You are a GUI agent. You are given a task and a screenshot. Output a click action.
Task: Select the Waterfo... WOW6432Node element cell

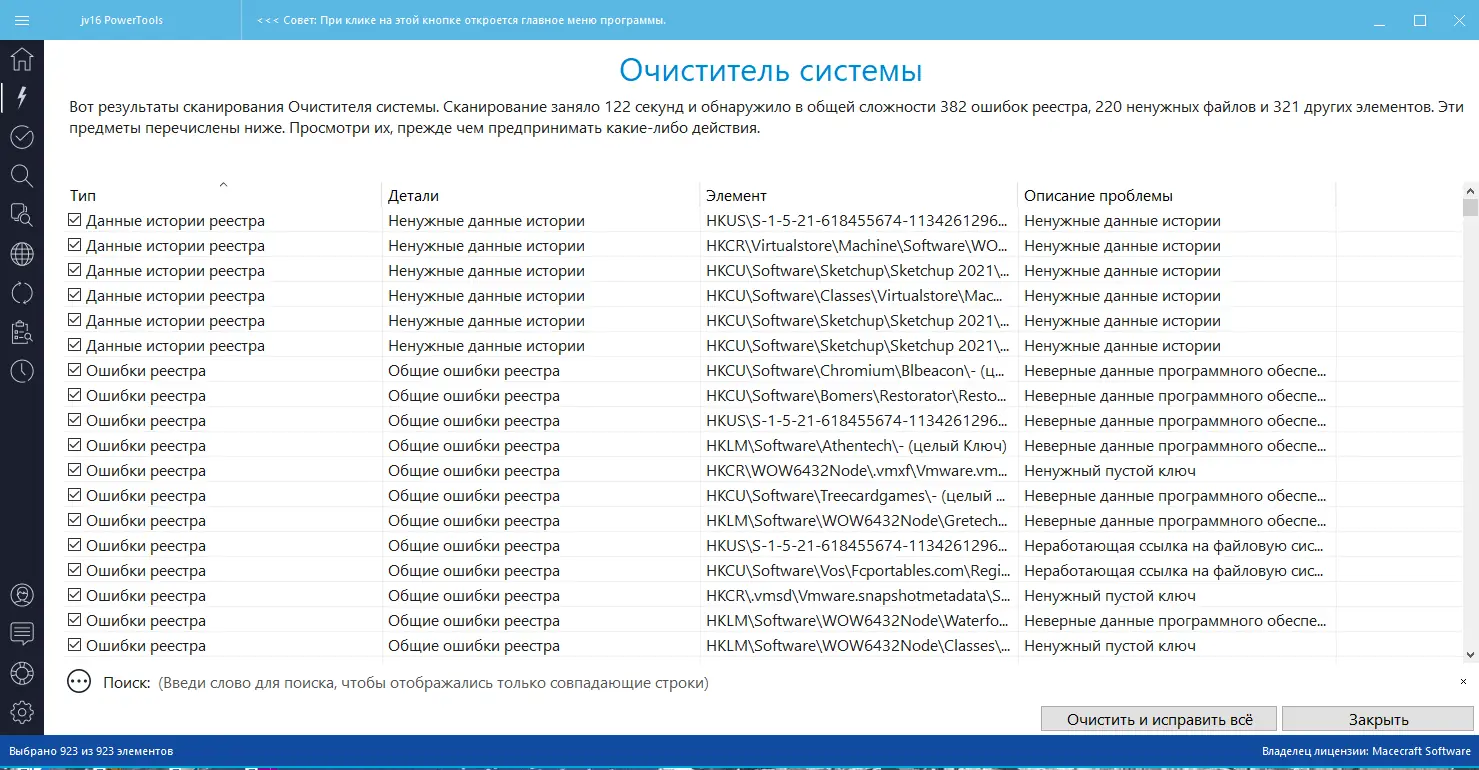[x=859, y=620]
